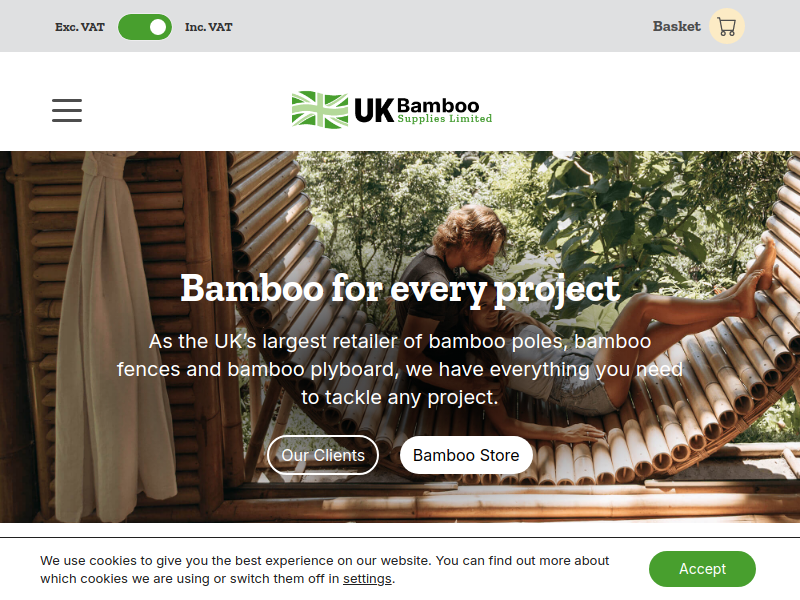
Task: Go to the Bamboo Store
Action: click(x=466, y=455)
